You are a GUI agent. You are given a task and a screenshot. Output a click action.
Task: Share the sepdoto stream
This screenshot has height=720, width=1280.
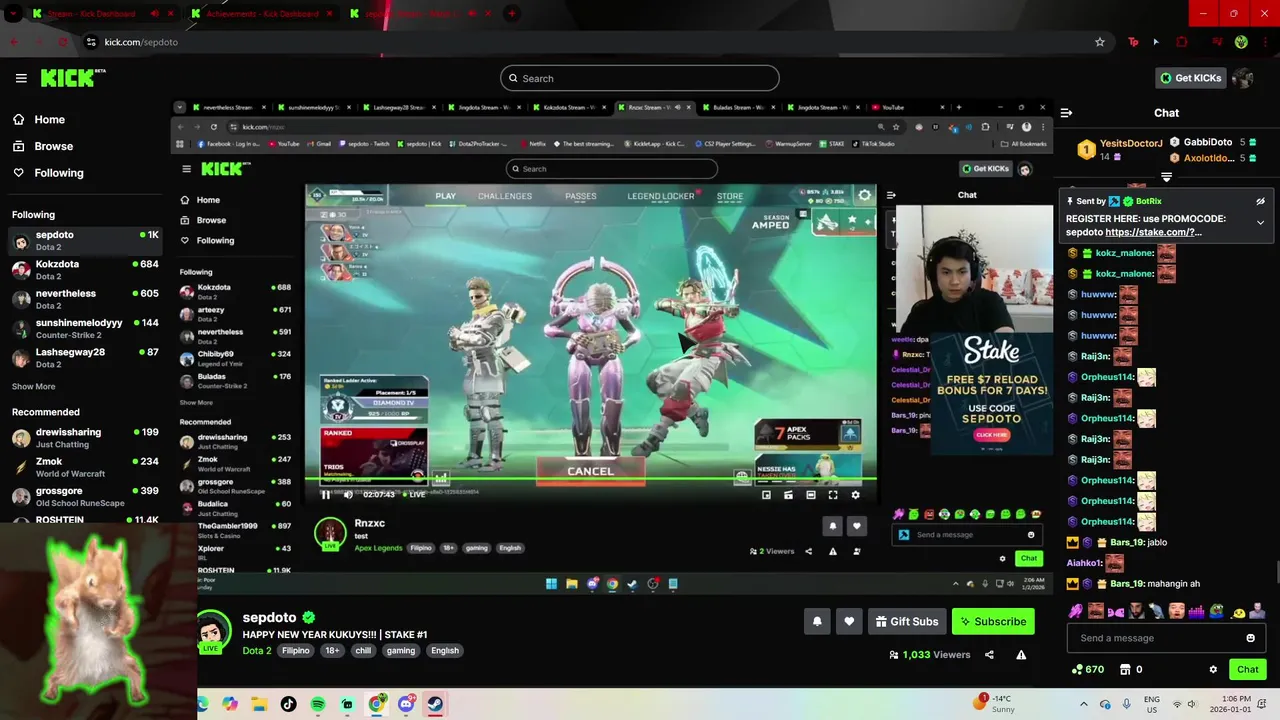click(989, 655)
